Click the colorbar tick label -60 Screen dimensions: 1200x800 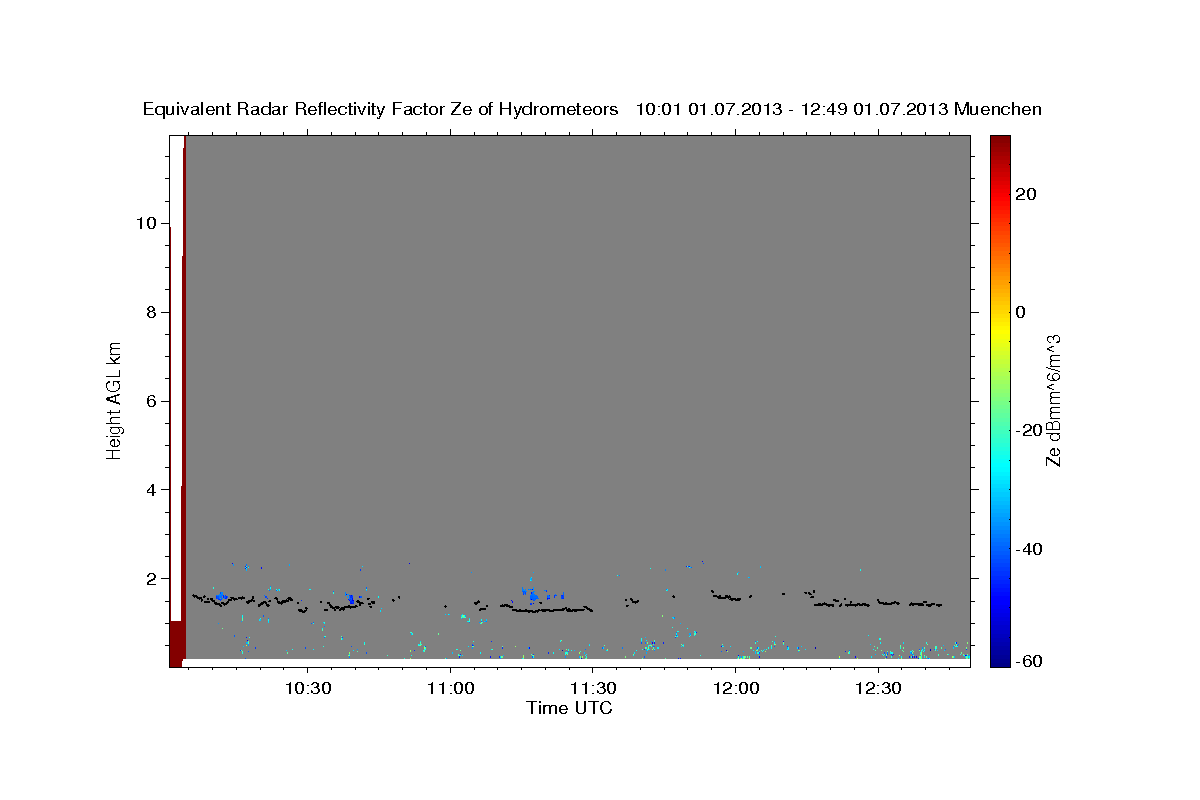pos(1029,662)
